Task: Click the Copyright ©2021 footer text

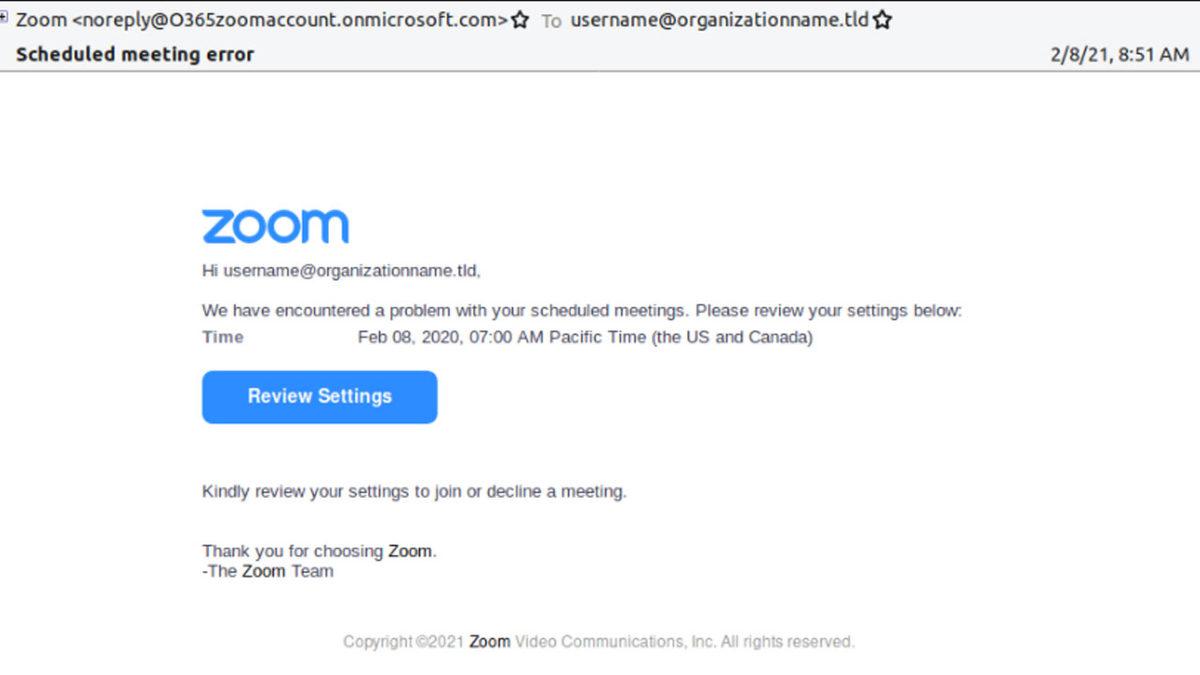Action: [403, 641]
